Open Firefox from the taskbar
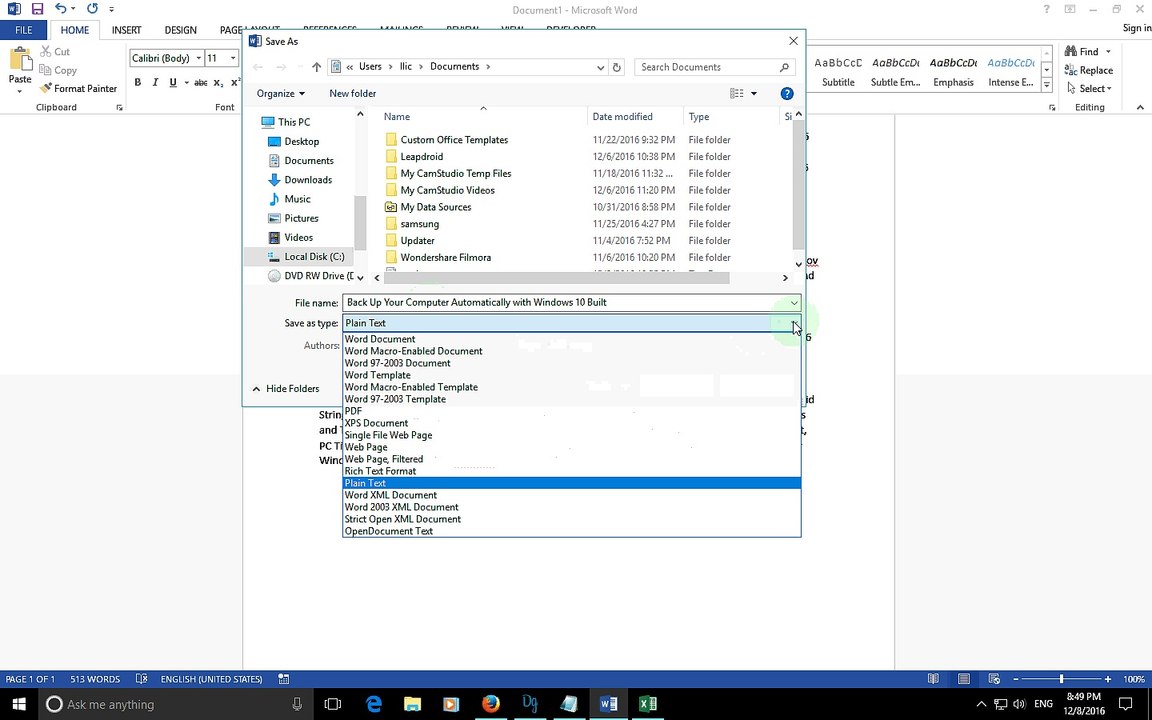This screenshot has width=1152, height=720. (x=491, y=704)
